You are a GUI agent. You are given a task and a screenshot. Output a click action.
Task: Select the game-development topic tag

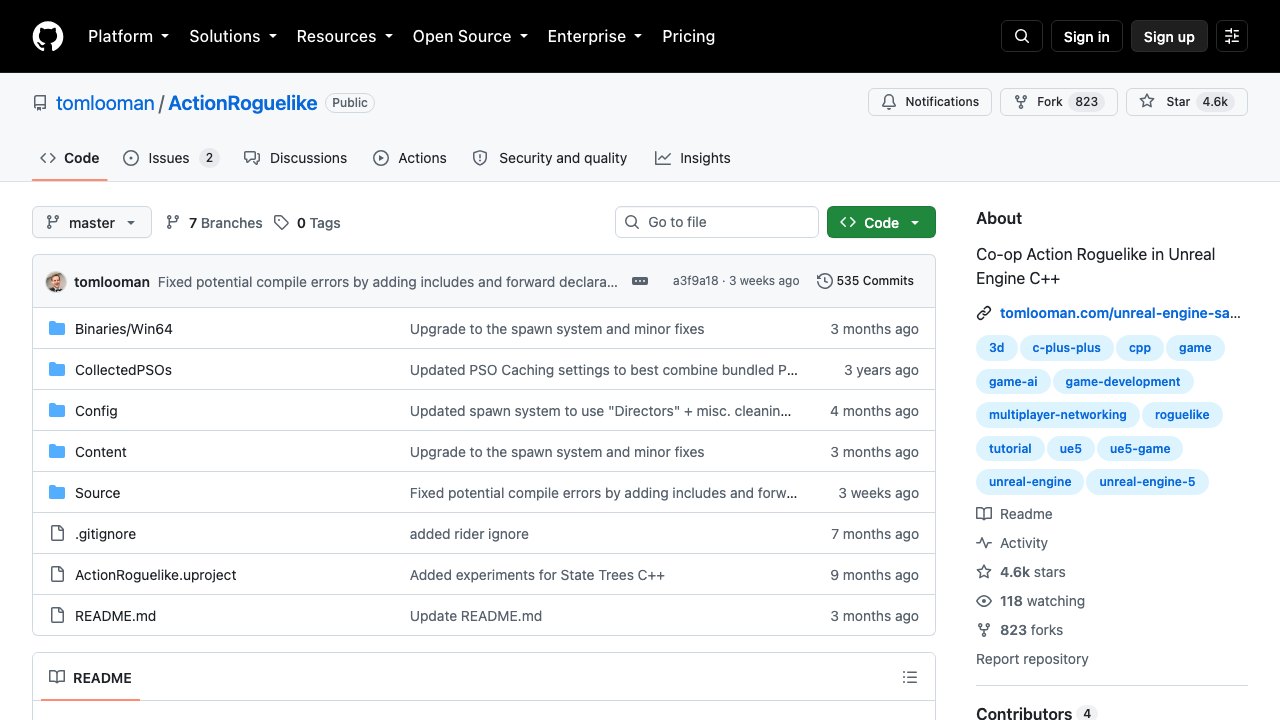coord(1123,382)
